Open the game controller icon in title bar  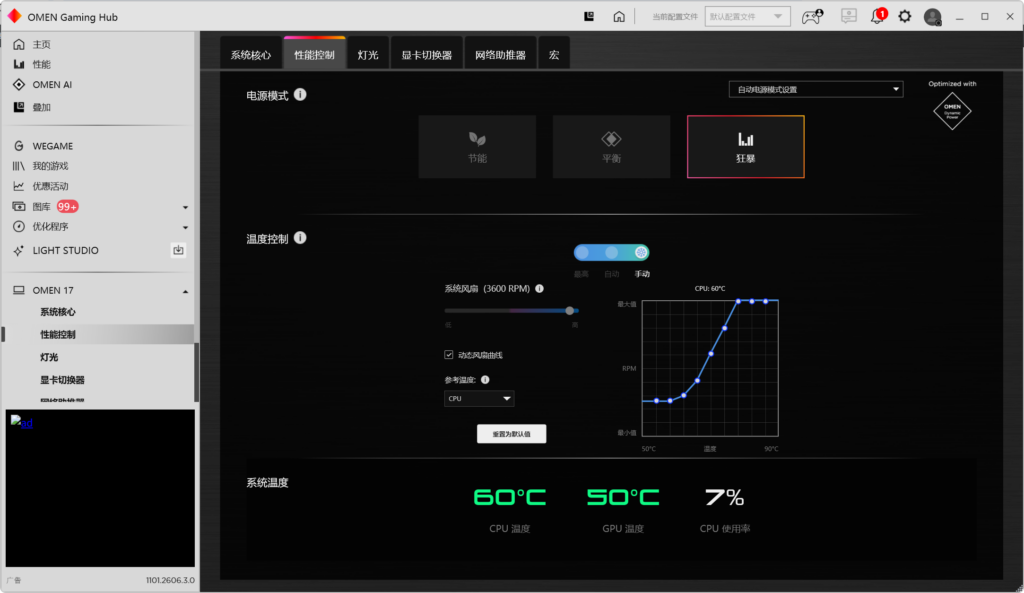[x=812, y=16]
